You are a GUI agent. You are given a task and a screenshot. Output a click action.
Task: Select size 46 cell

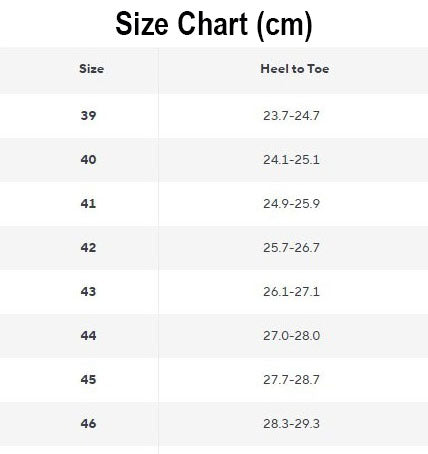click(x=88, y=424)
